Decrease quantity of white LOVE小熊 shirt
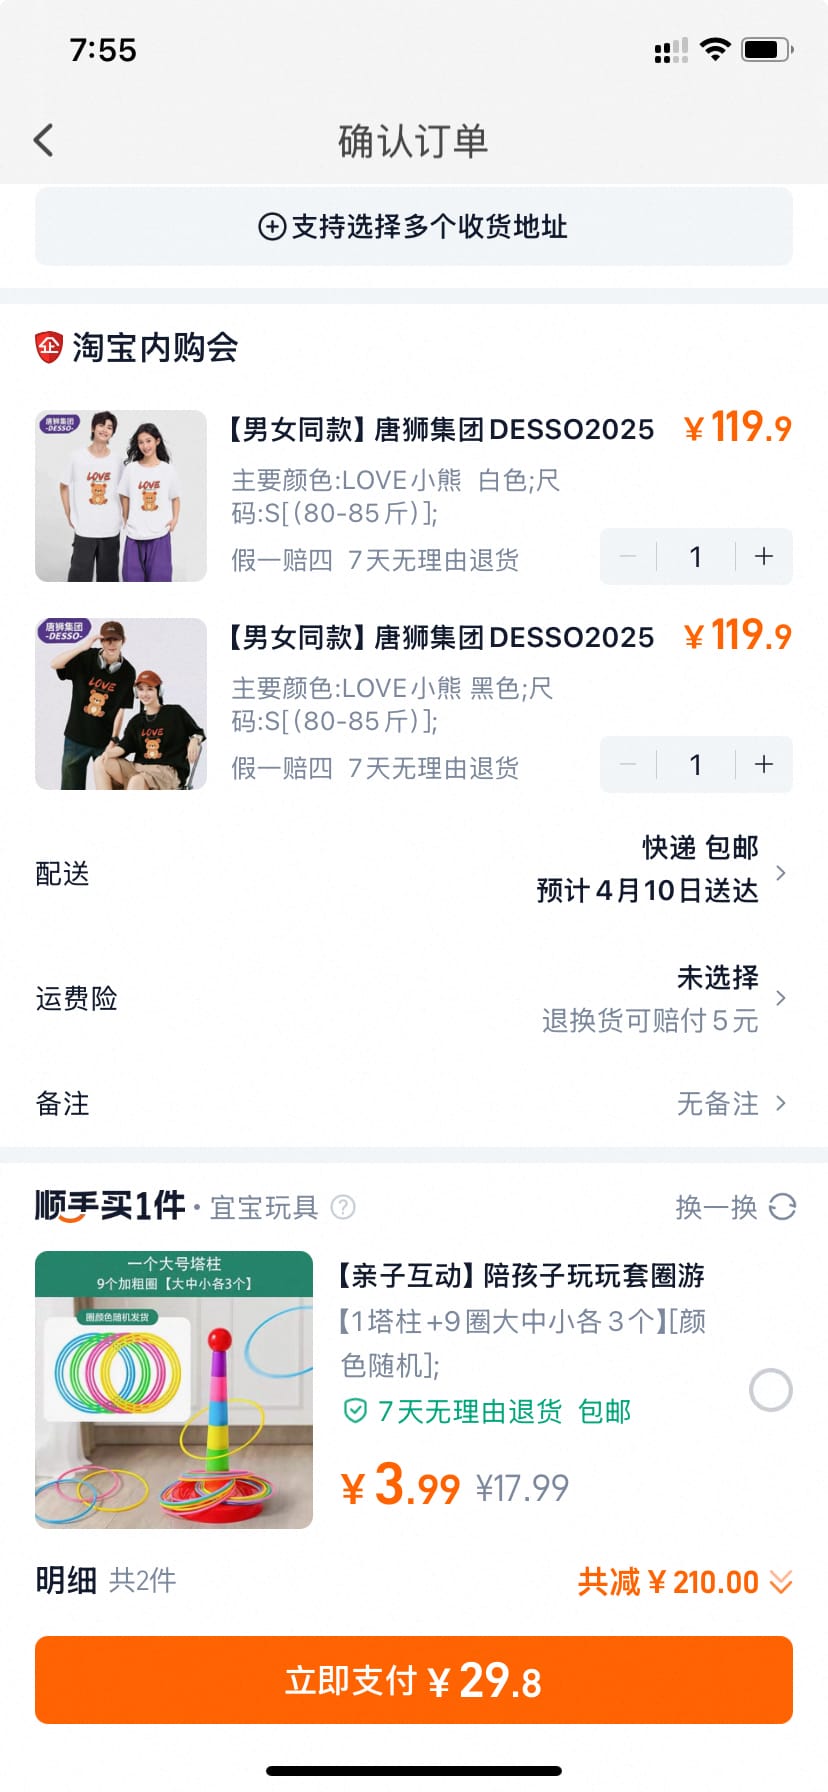This screenshot has width=828, height=1792. 628,557
